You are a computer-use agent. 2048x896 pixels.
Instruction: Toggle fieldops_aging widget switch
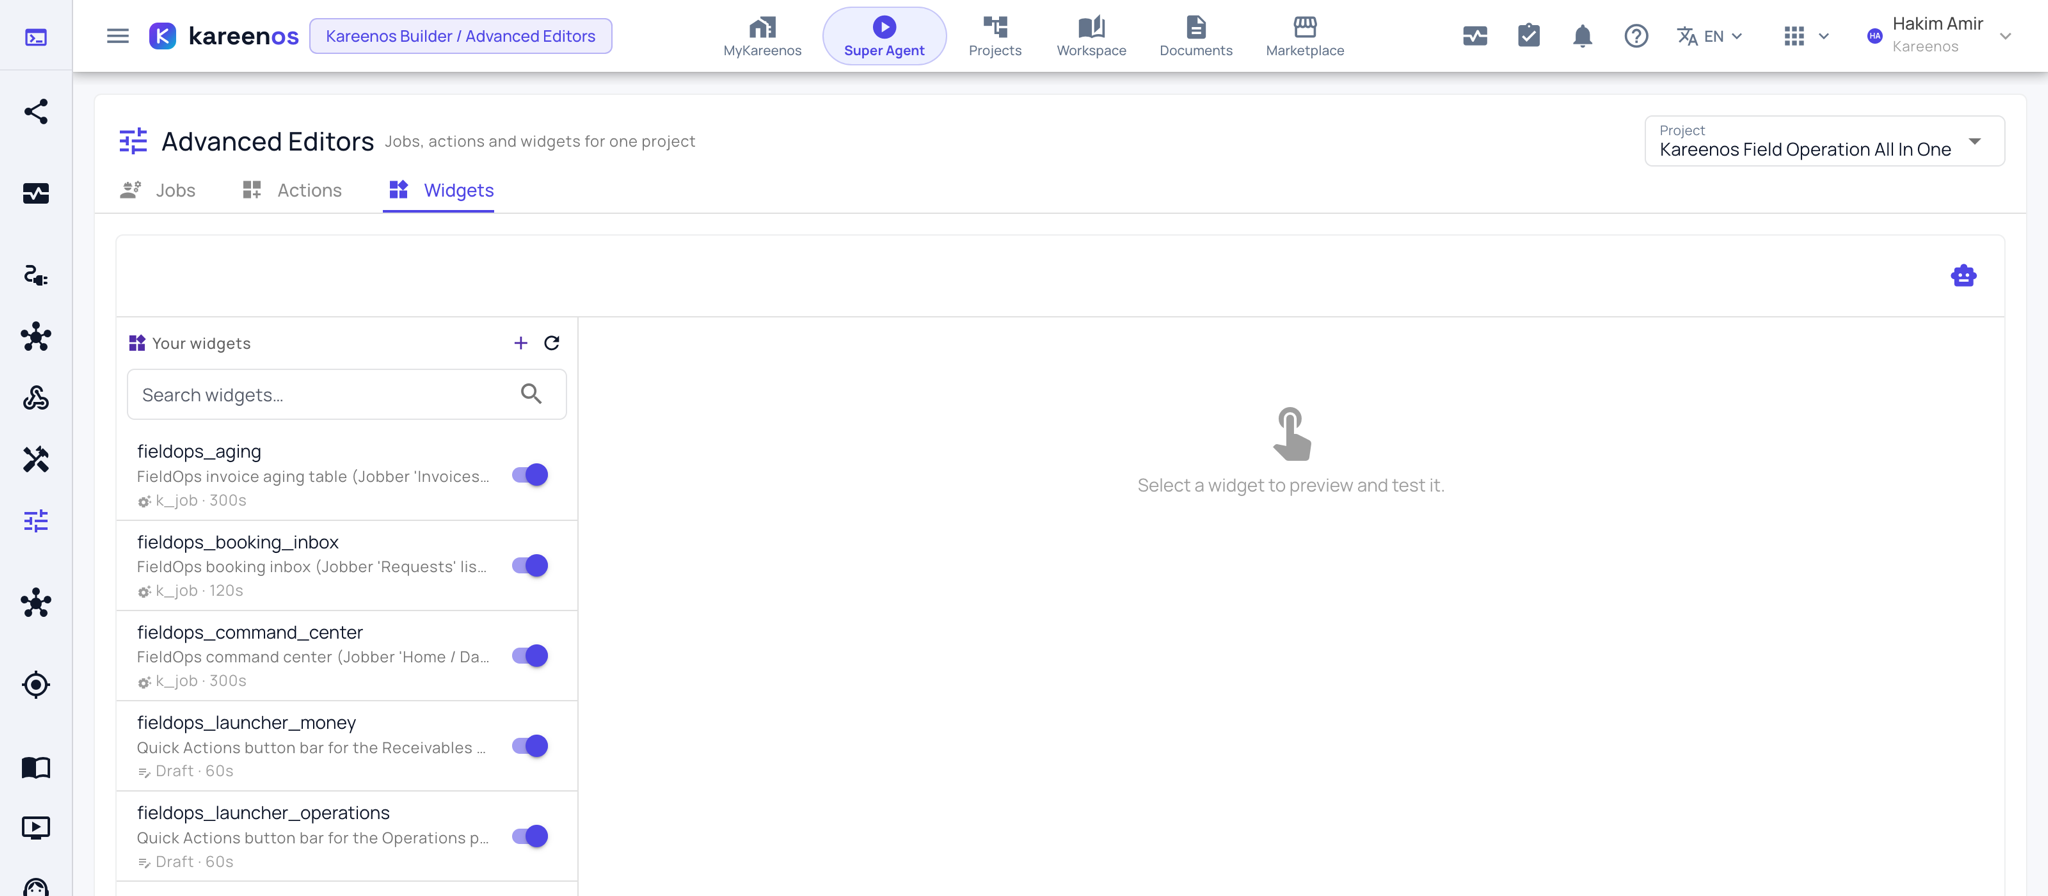pyautogui.click(x=530, y=475)
